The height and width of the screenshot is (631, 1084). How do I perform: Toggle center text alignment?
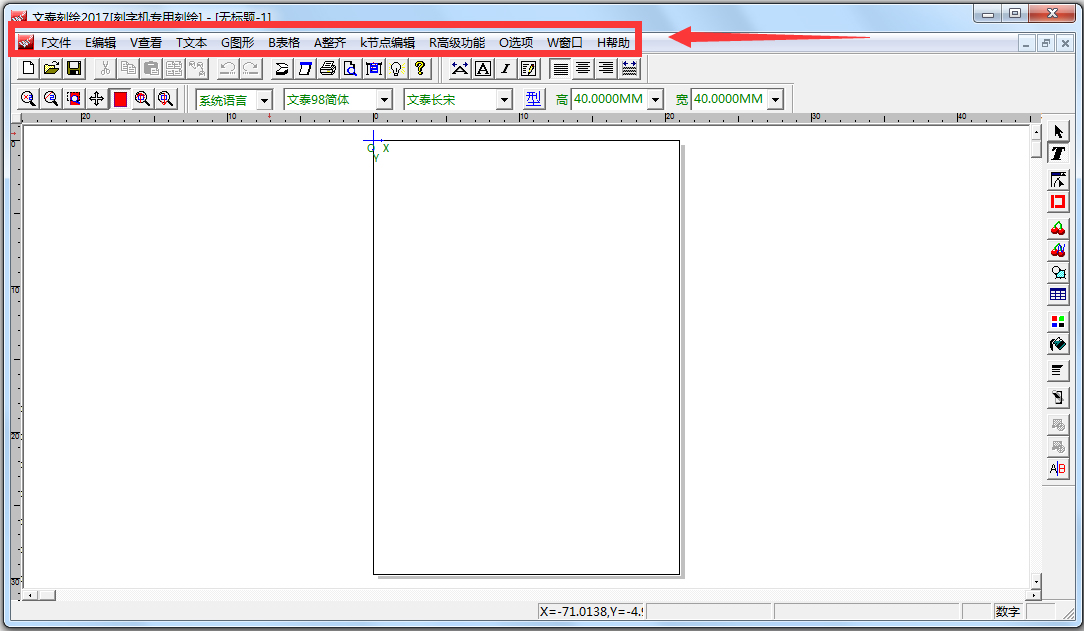coord(583,68)
